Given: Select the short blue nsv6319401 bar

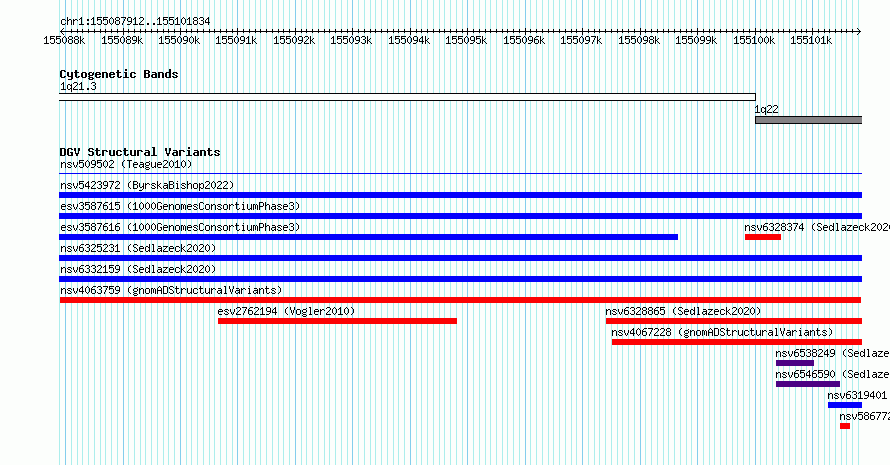Looking at the screenshot, I should click(x=845, y=405).
